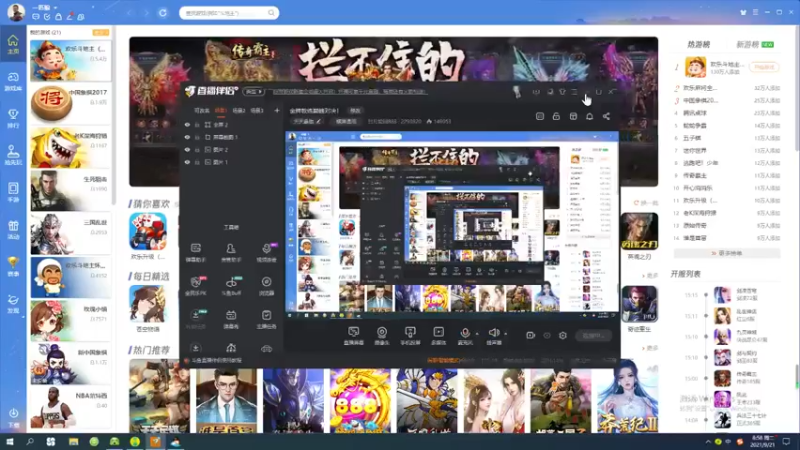The width and height of the screenshot is (800, 450).
Task: Click the my games list scrollbar
Action: (114, 117)
